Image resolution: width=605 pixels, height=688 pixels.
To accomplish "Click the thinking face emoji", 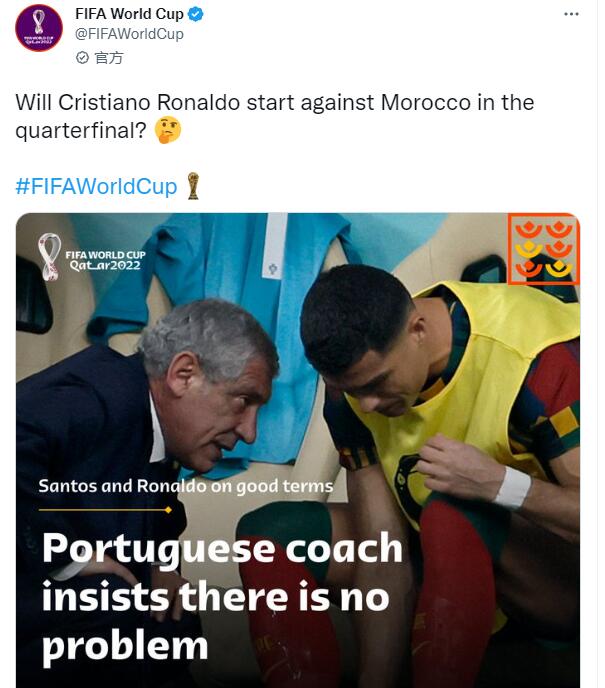I will pos(168,130).
